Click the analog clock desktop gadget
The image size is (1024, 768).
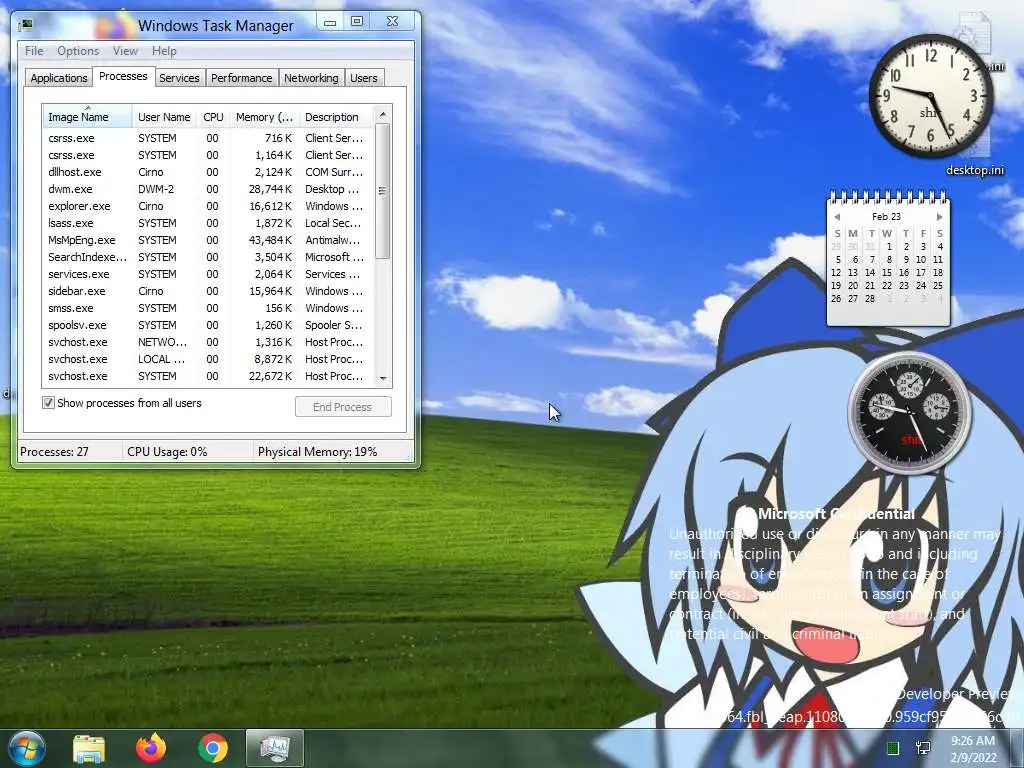[931, 96]
